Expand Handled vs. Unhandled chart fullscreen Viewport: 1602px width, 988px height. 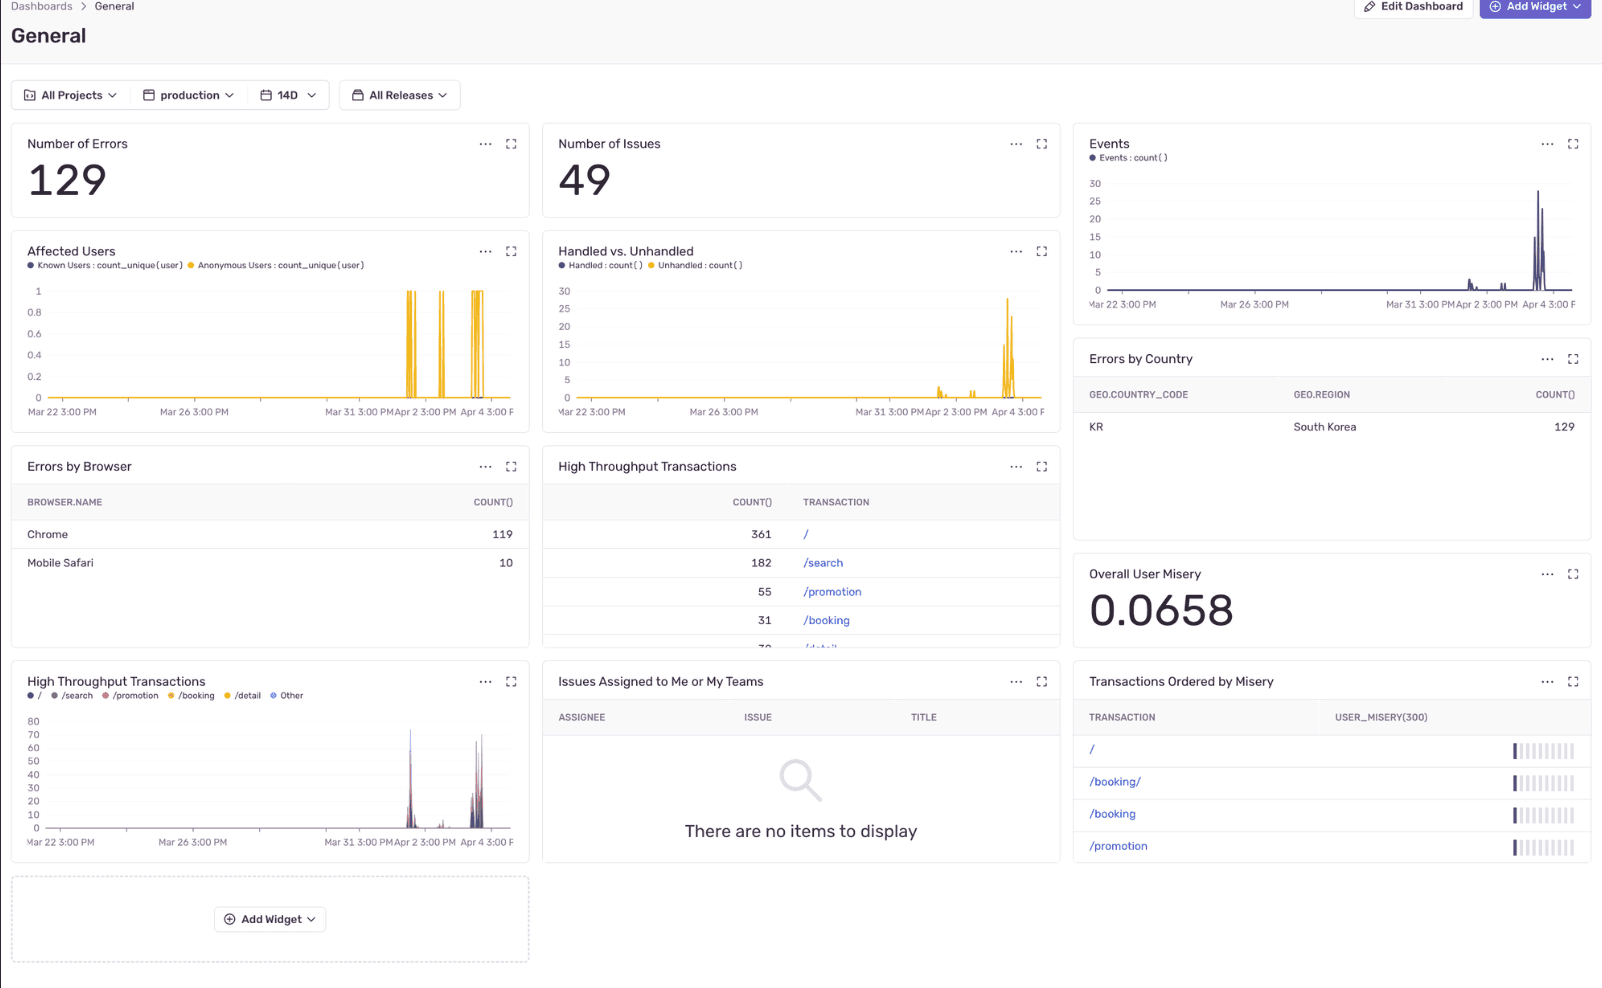pos(1042,252)
